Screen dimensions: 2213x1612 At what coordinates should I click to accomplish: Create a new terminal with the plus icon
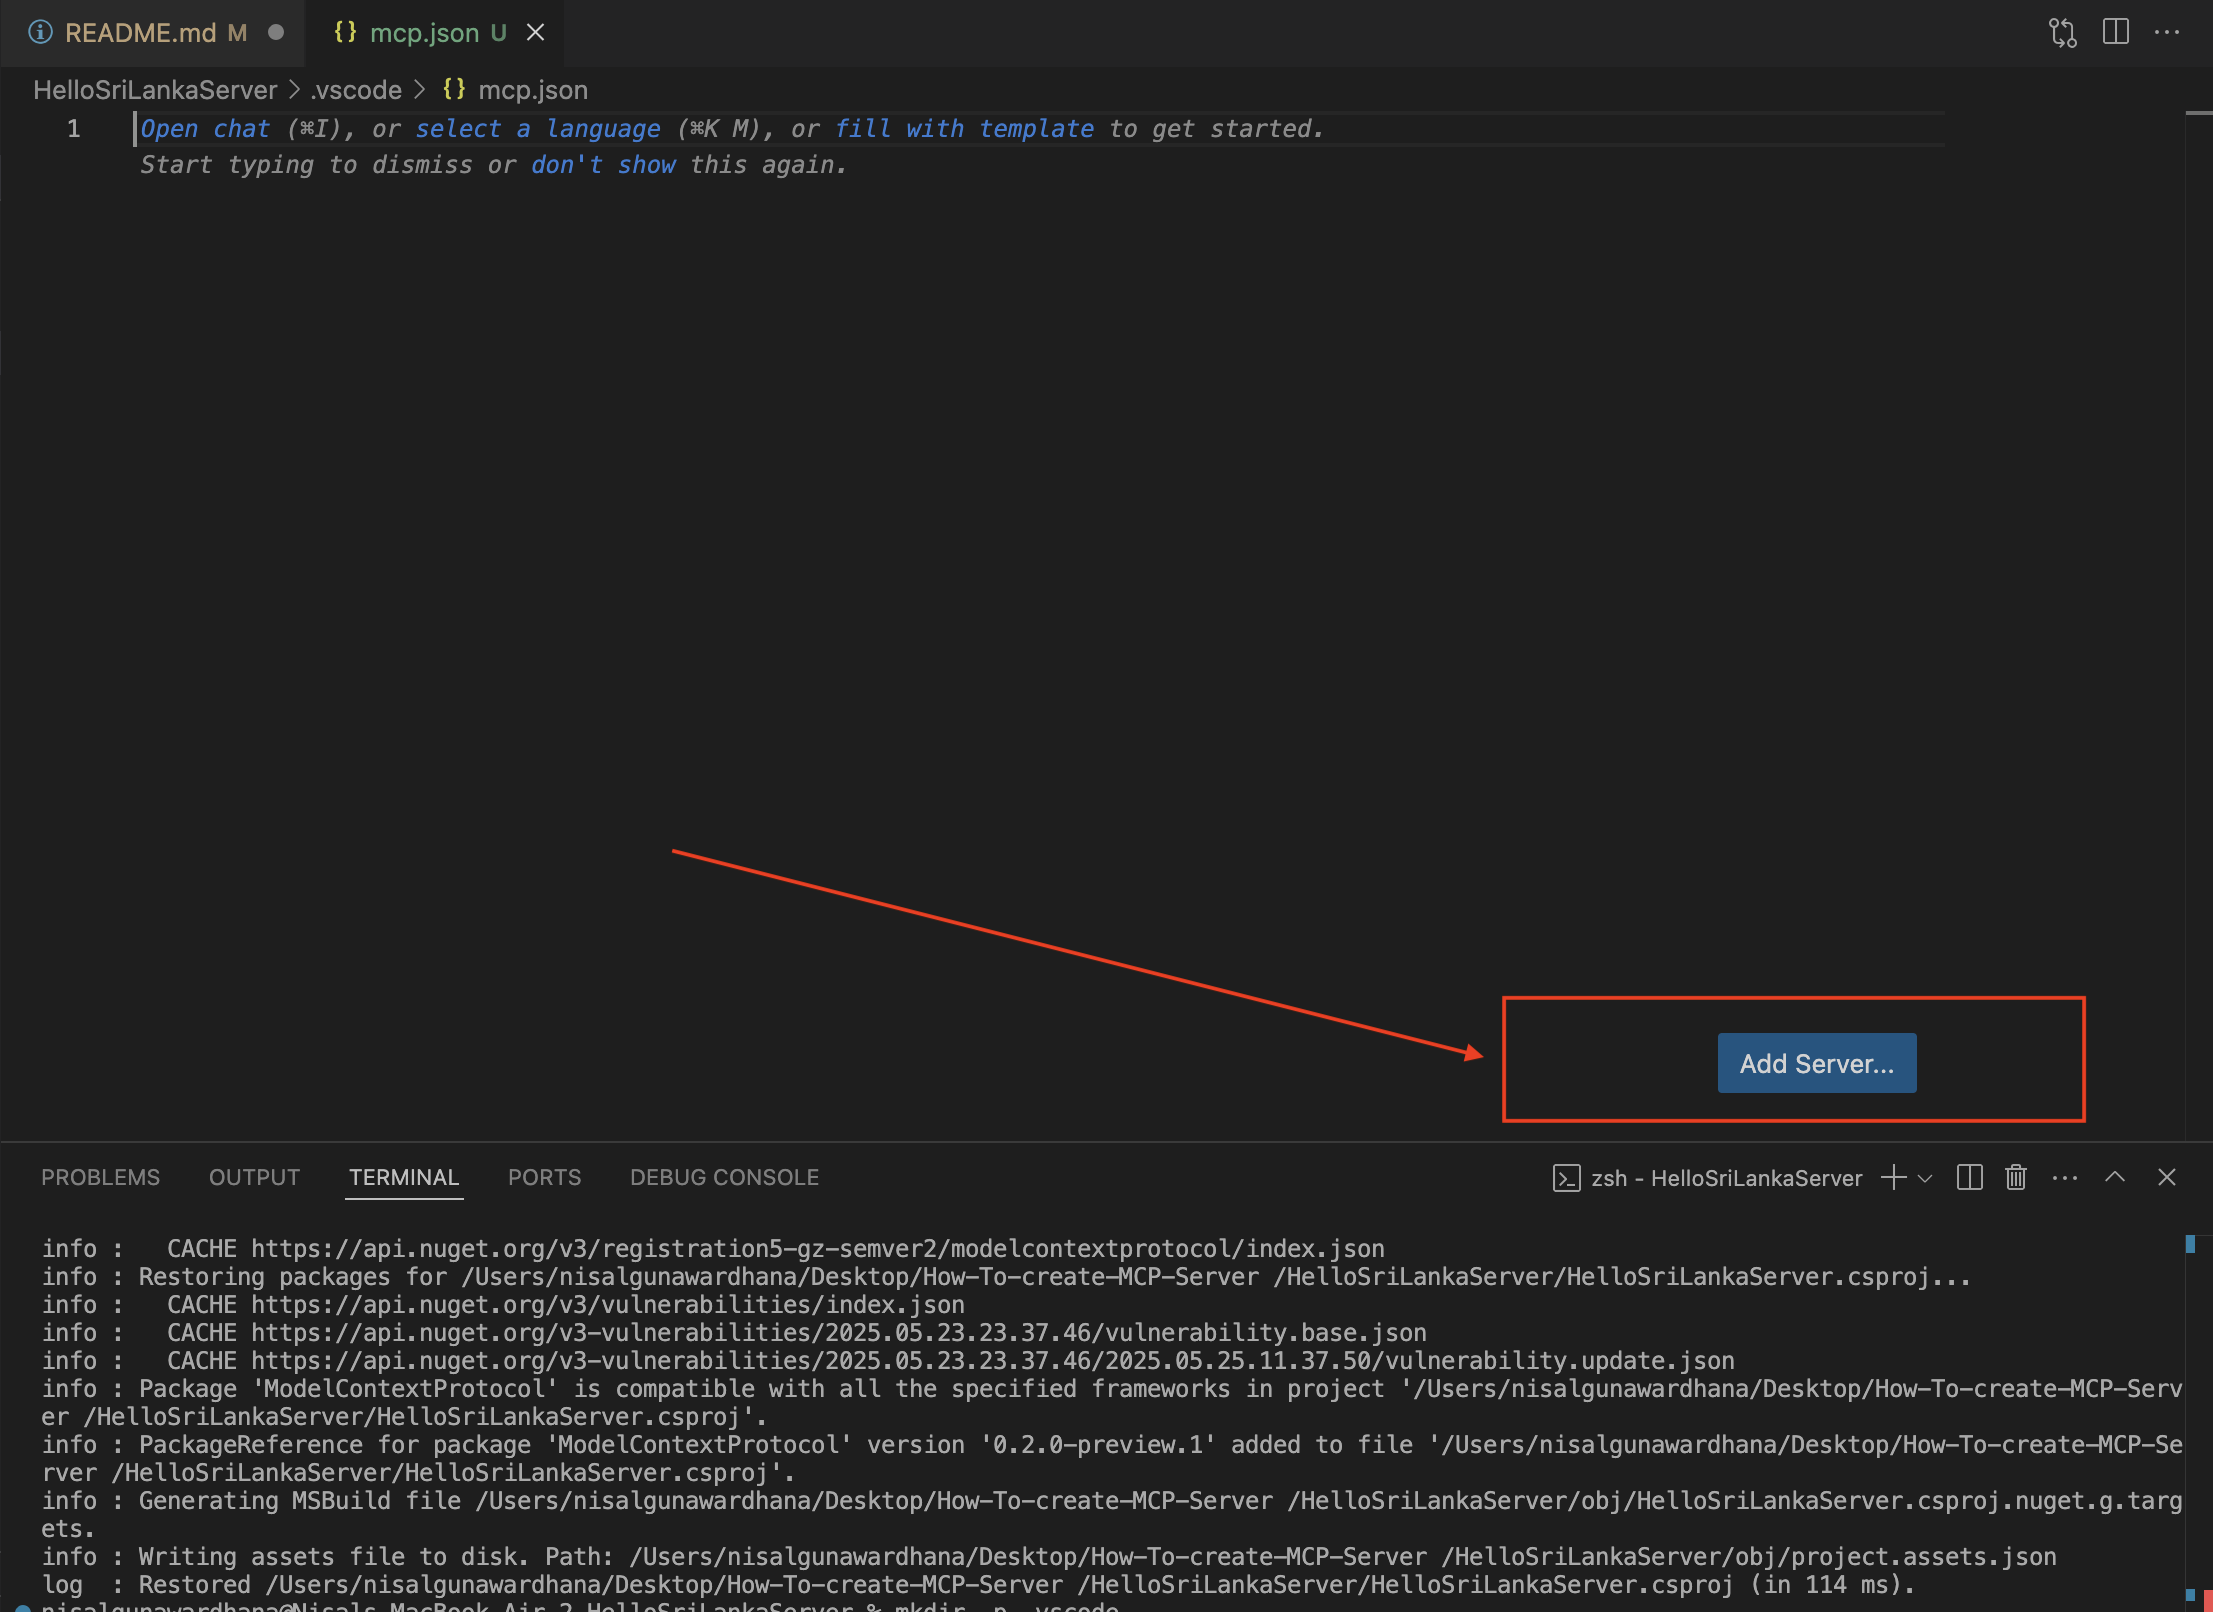(x=1892, y=1177)
